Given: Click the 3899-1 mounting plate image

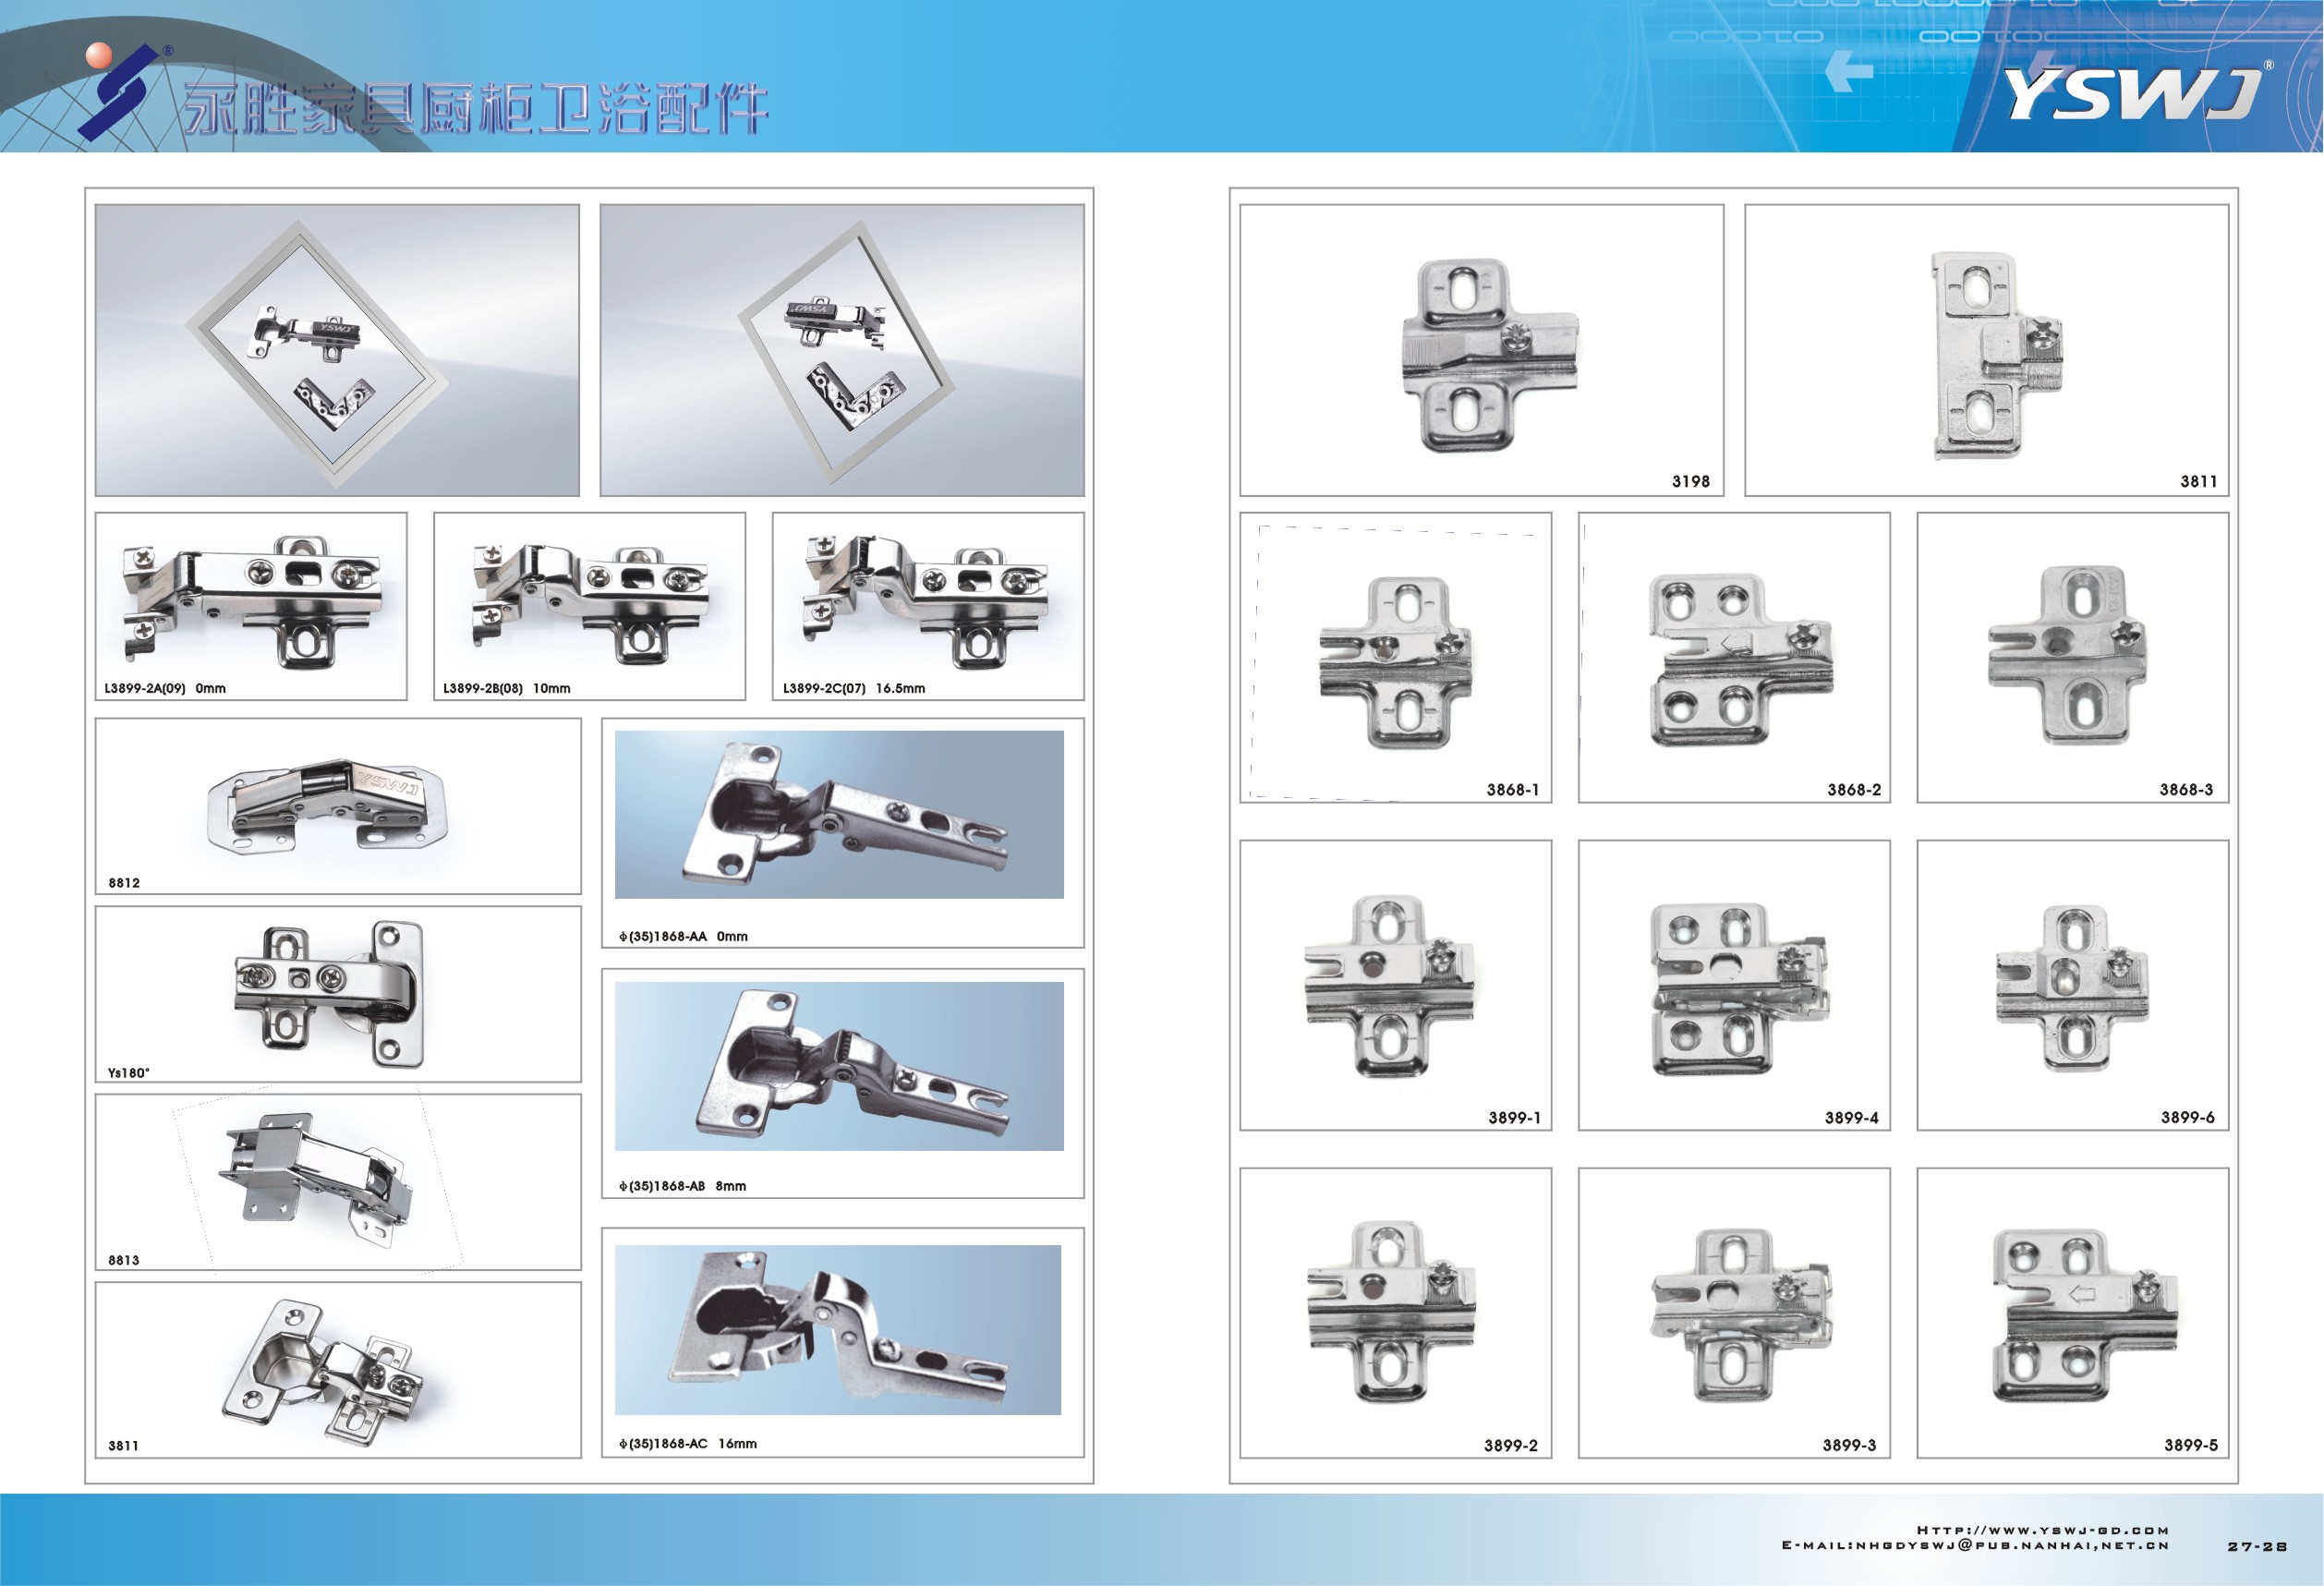Looking at the screenshot, I should coord(1389,986).
